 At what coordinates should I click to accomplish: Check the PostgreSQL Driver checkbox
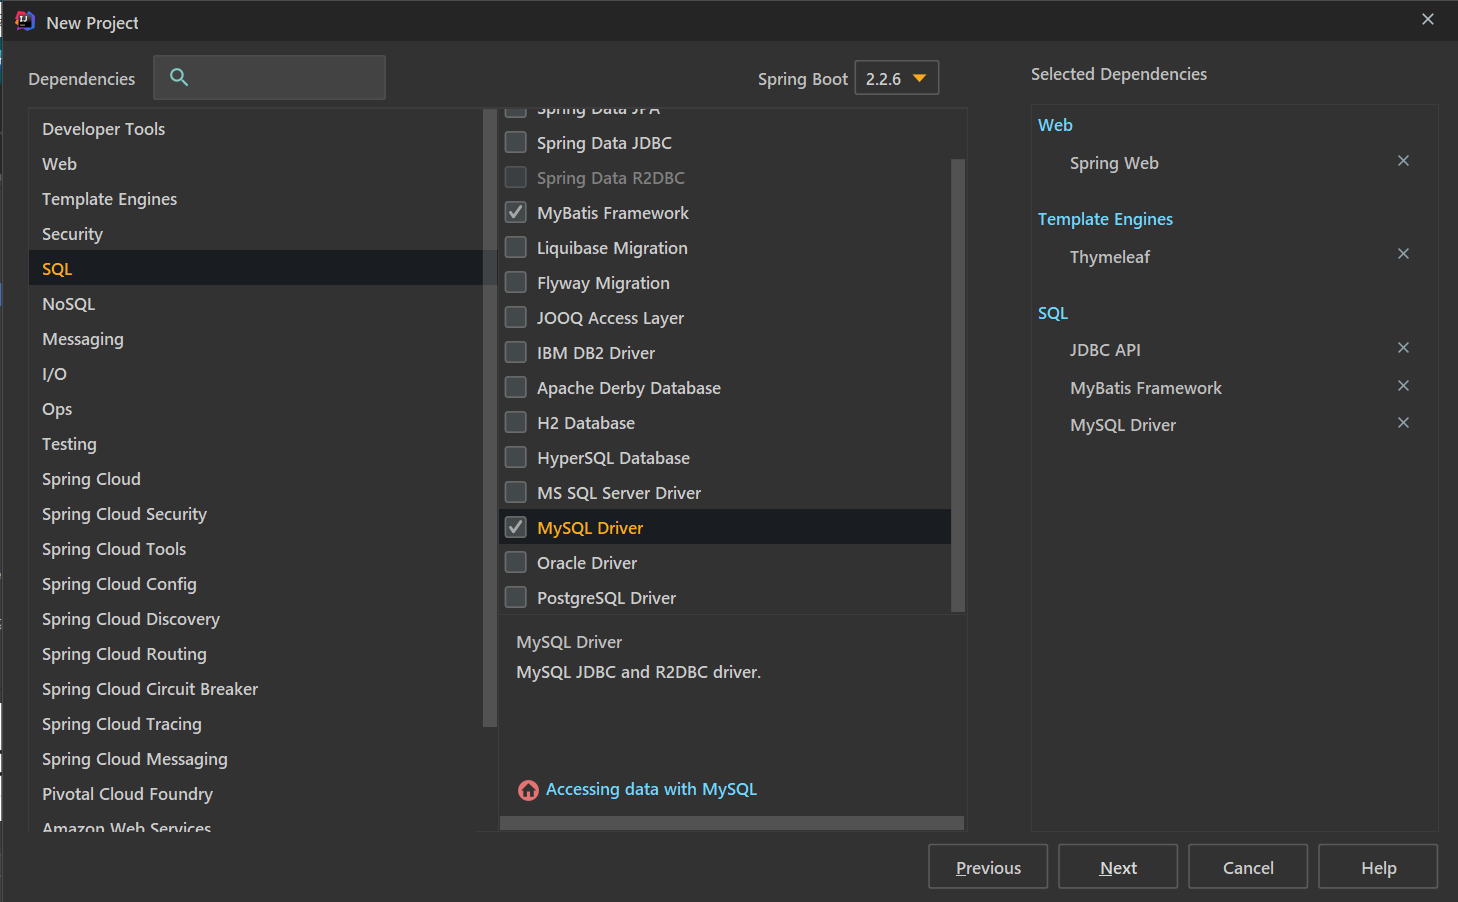pyautogui.click(x=516, y=597)
